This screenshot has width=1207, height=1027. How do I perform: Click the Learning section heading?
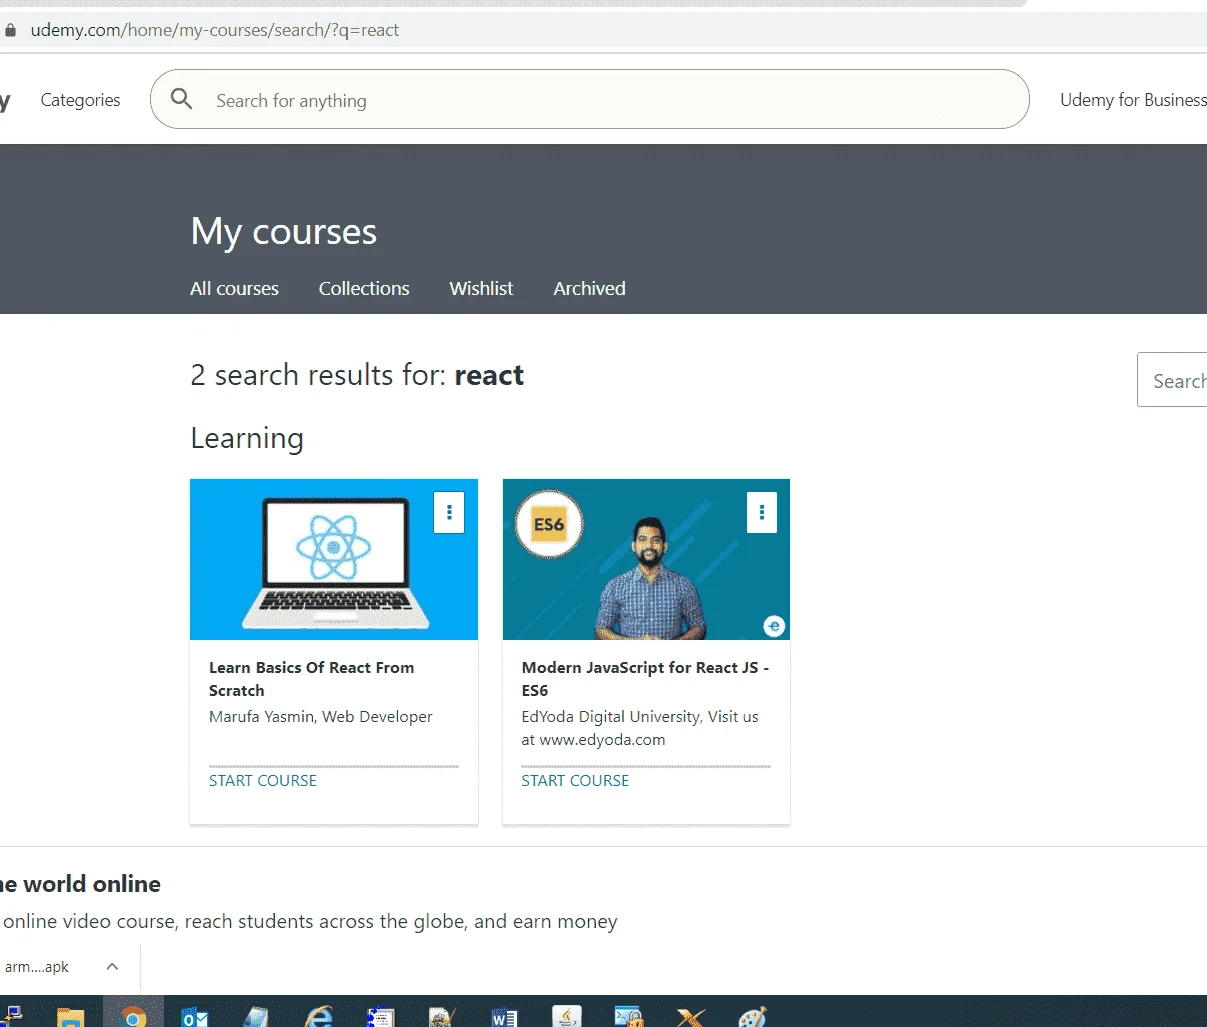(x=247, y=438)
